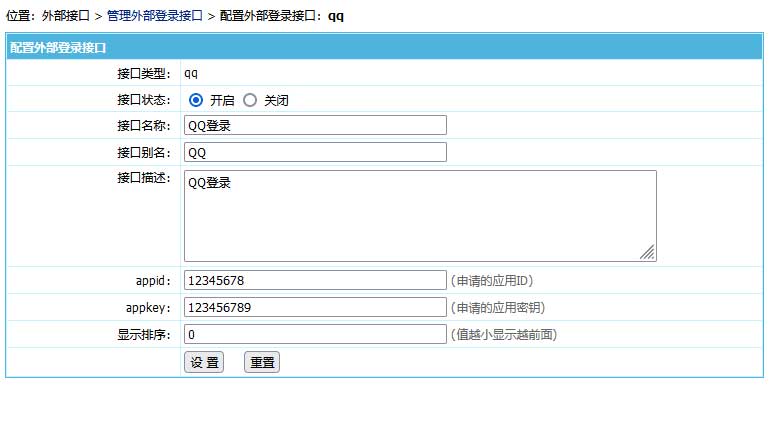The image size is (770, 426).
Task: Click the 接口类型 value qq
Action: [x=191, y=73]
